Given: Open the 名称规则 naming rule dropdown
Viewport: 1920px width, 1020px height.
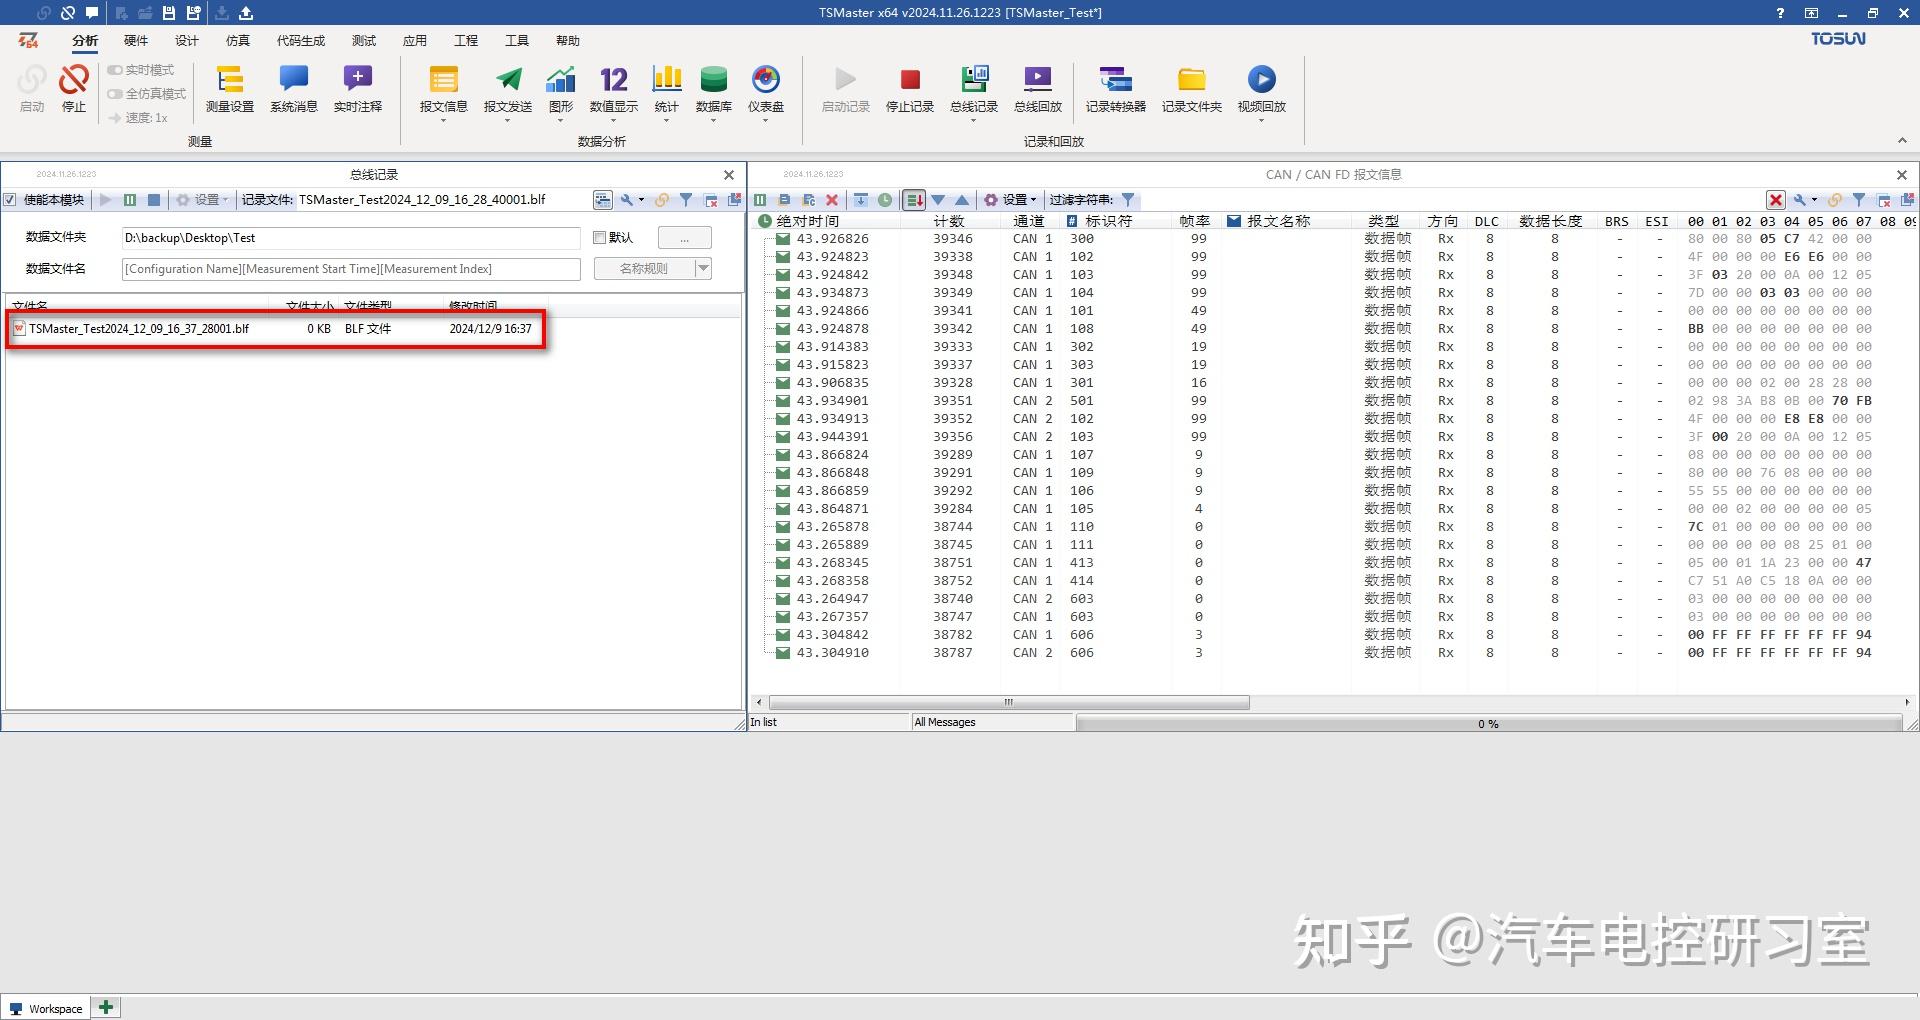Looking at the screenshot, I should click(x=703, y=268).
